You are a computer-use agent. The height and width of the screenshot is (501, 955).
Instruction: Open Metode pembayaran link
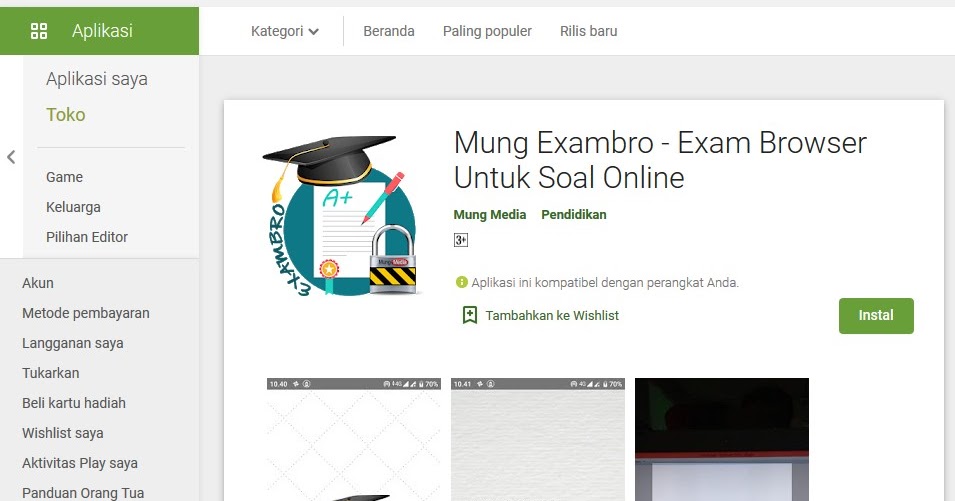tap(86, 313)
